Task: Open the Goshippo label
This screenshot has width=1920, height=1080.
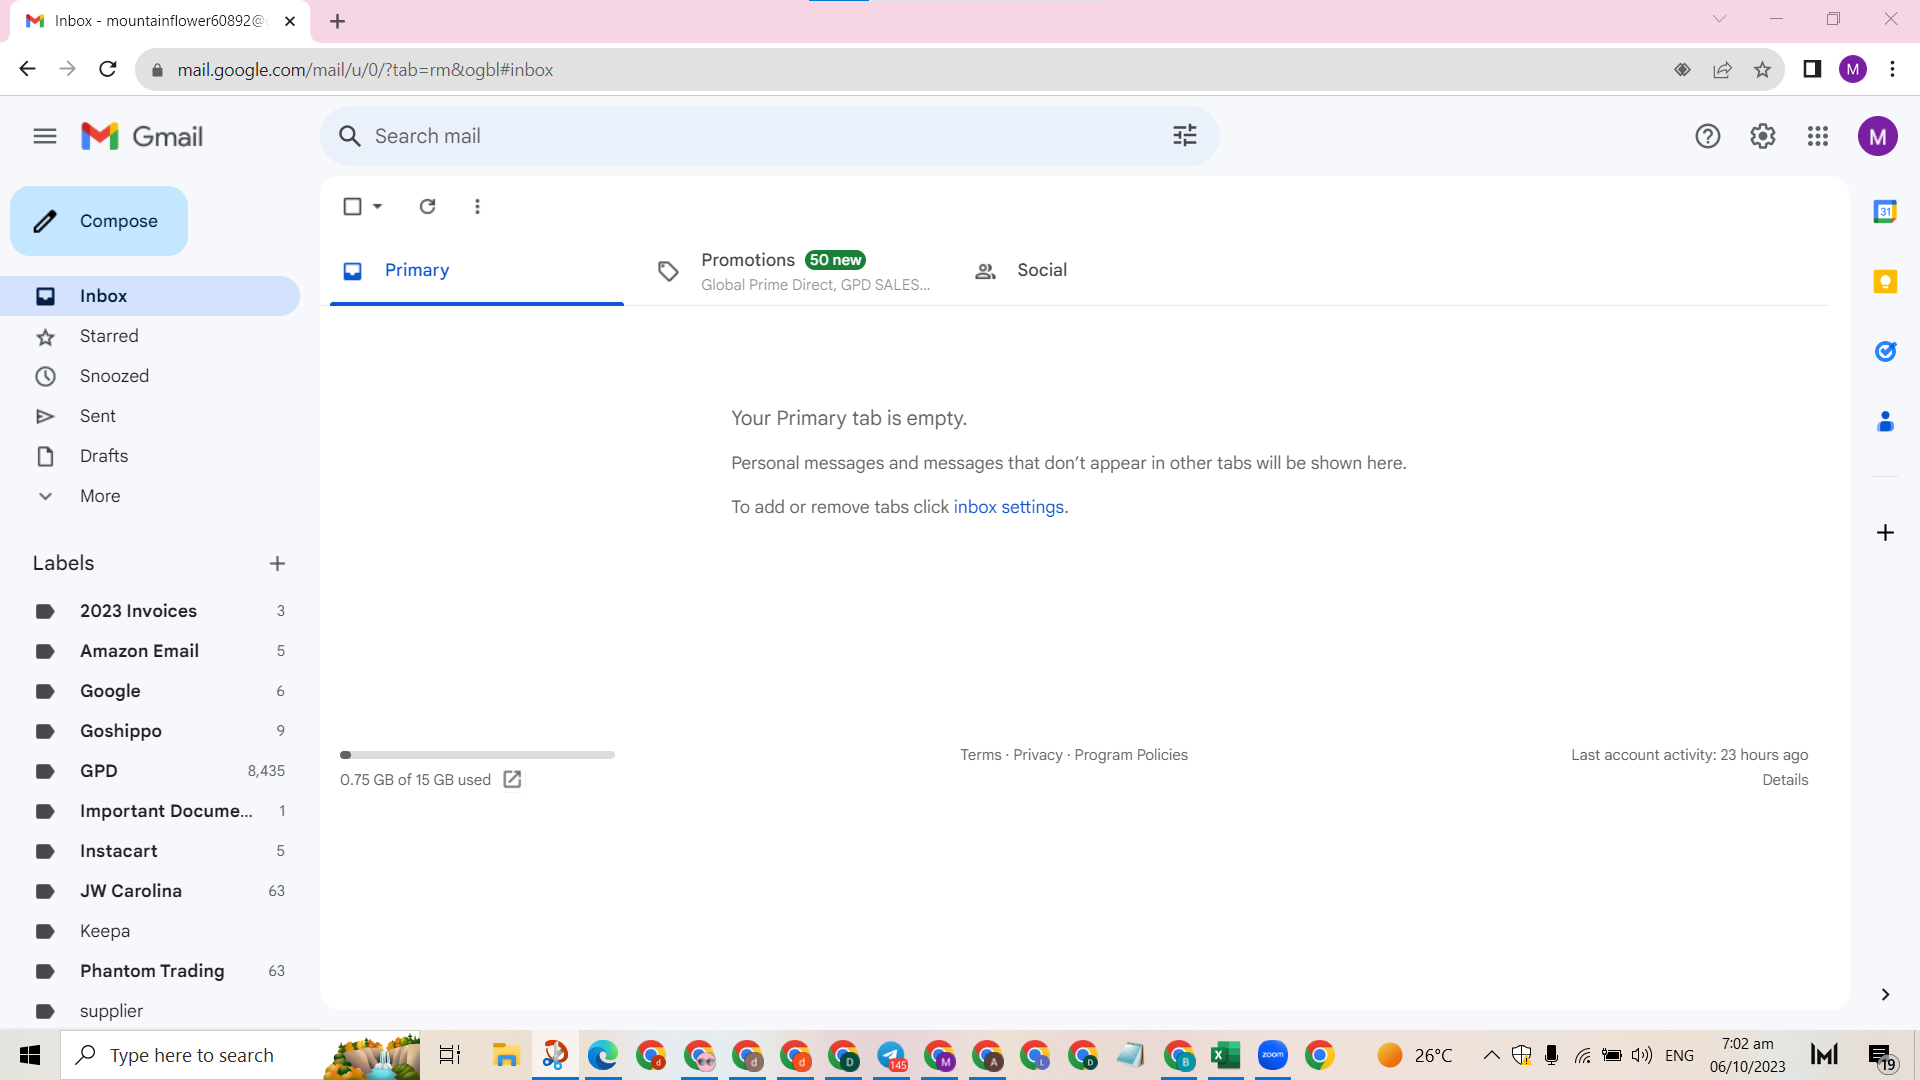Action: click(x=150, y=731)
